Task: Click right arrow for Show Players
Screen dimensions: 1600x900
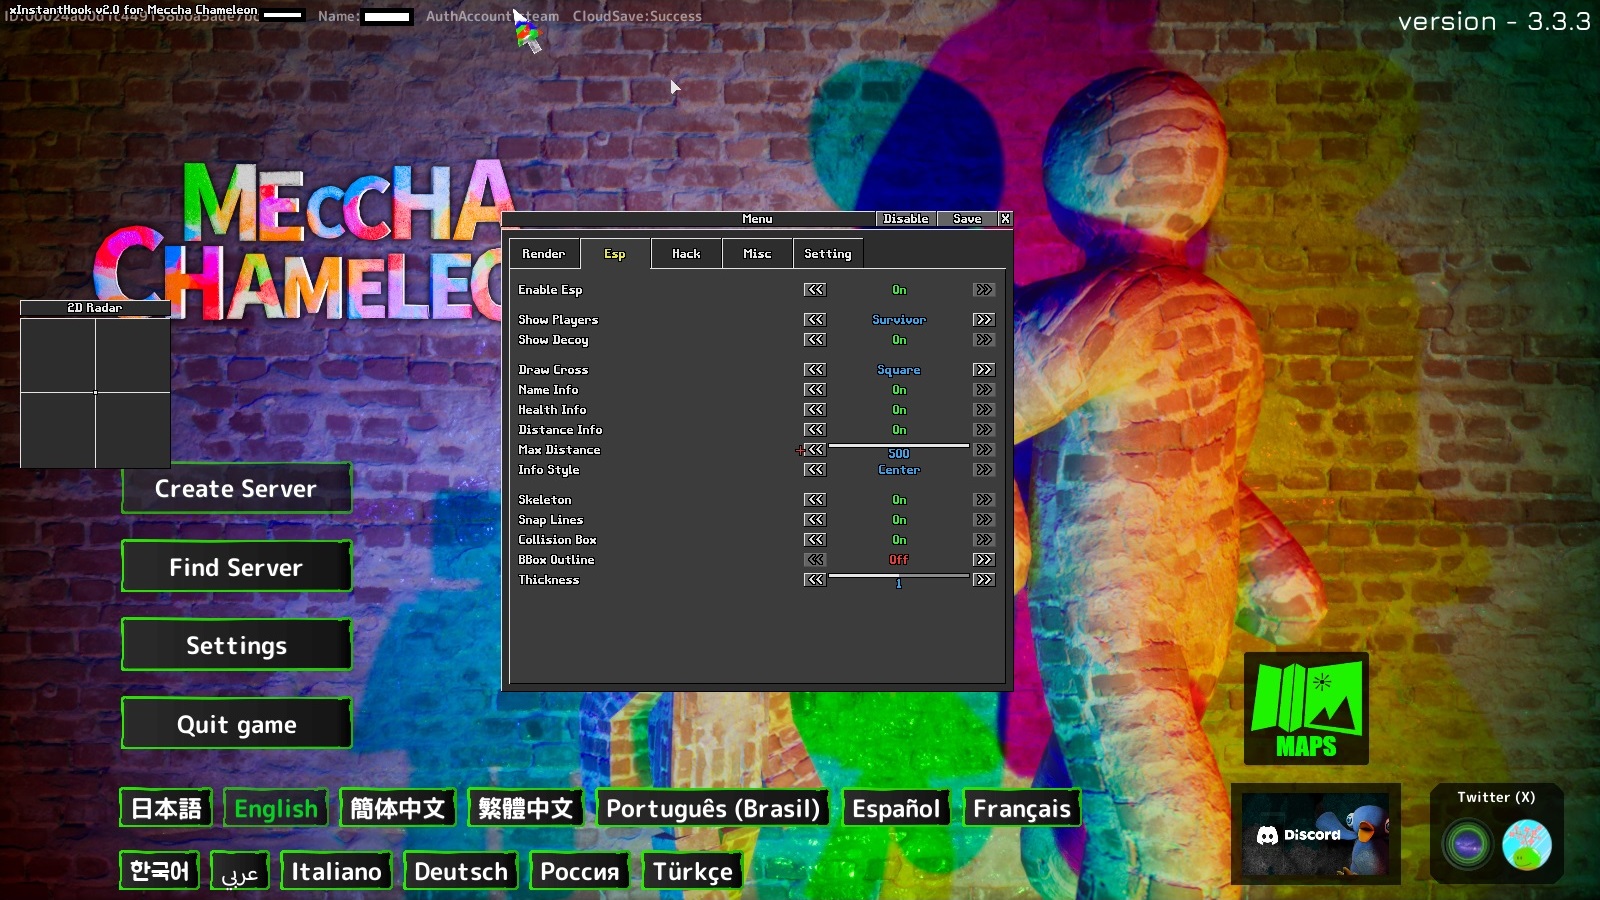Action: pos(984,320)
